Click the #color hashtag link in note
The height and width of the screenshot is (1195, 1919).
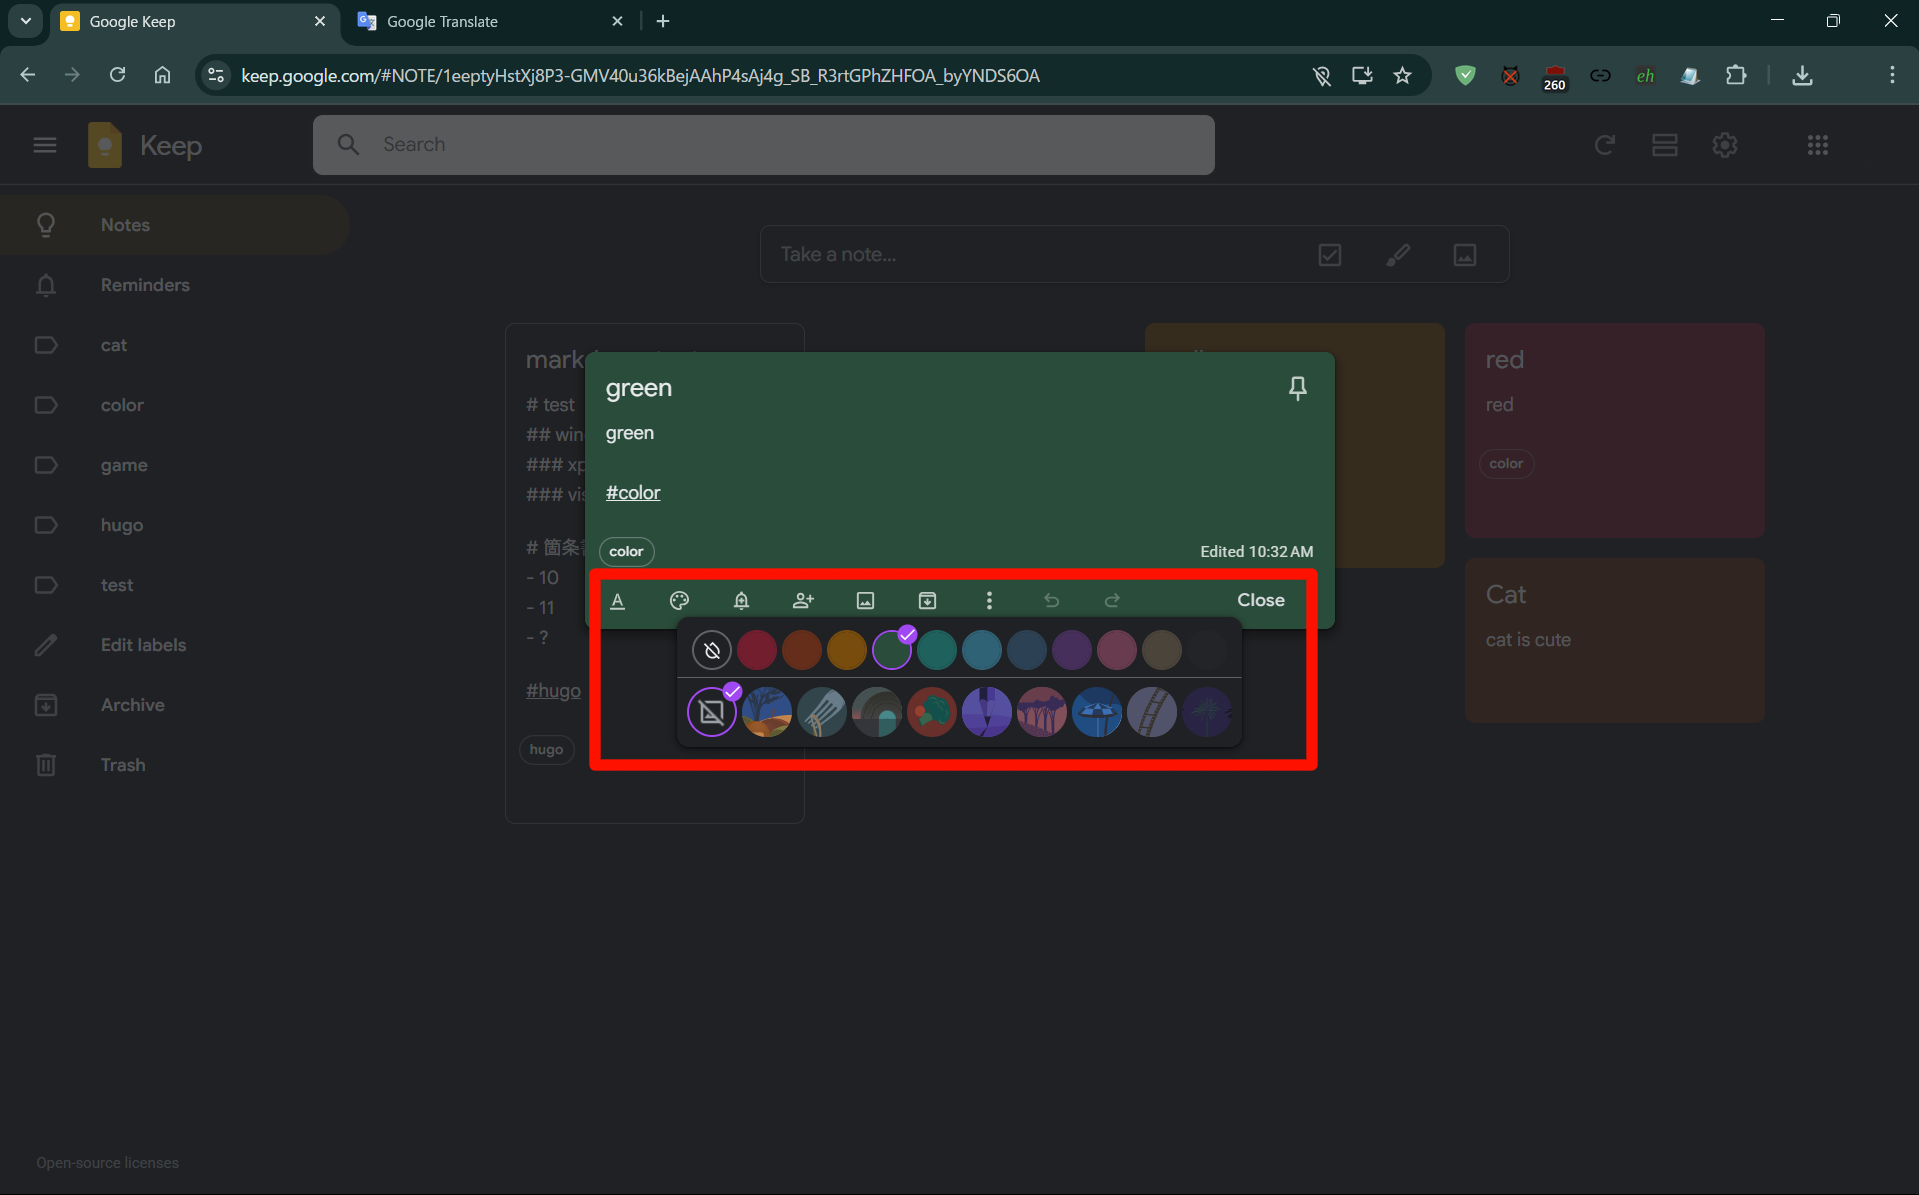(x=633, y=492)
